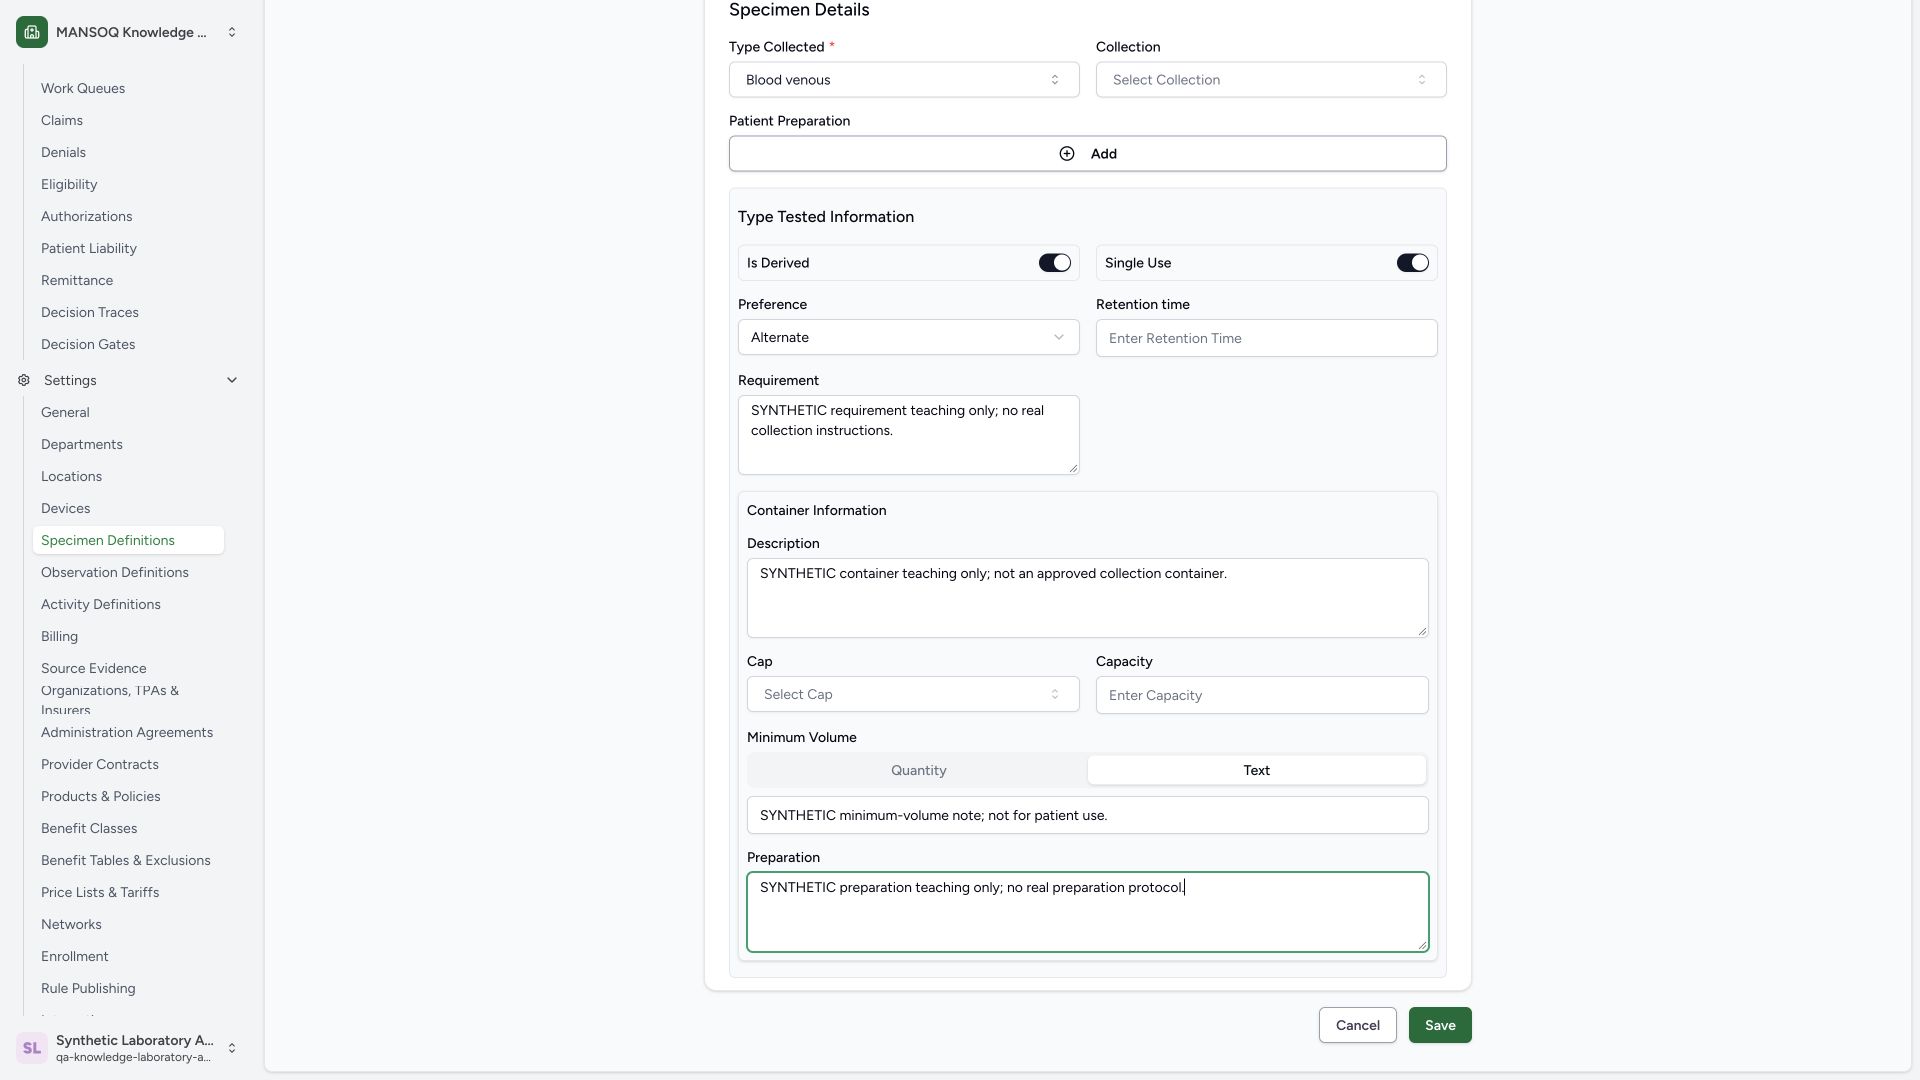Click the Save button

(1440, 1025)
